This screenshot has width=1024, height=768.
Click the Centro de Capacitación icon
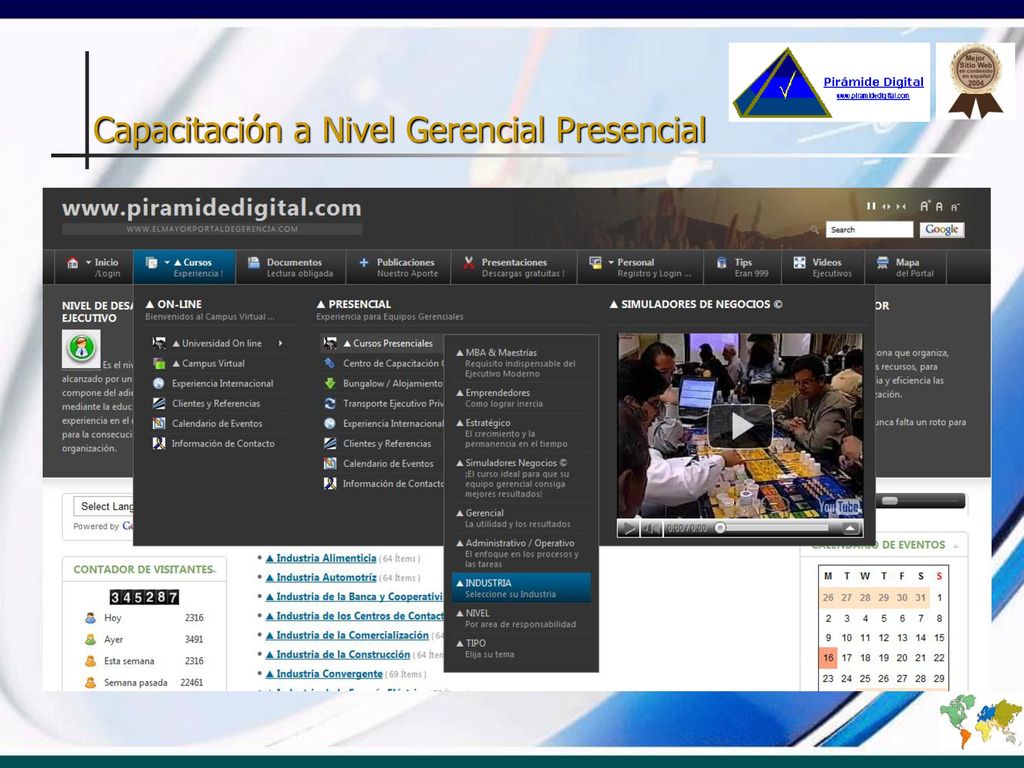[x=330, y=363]
